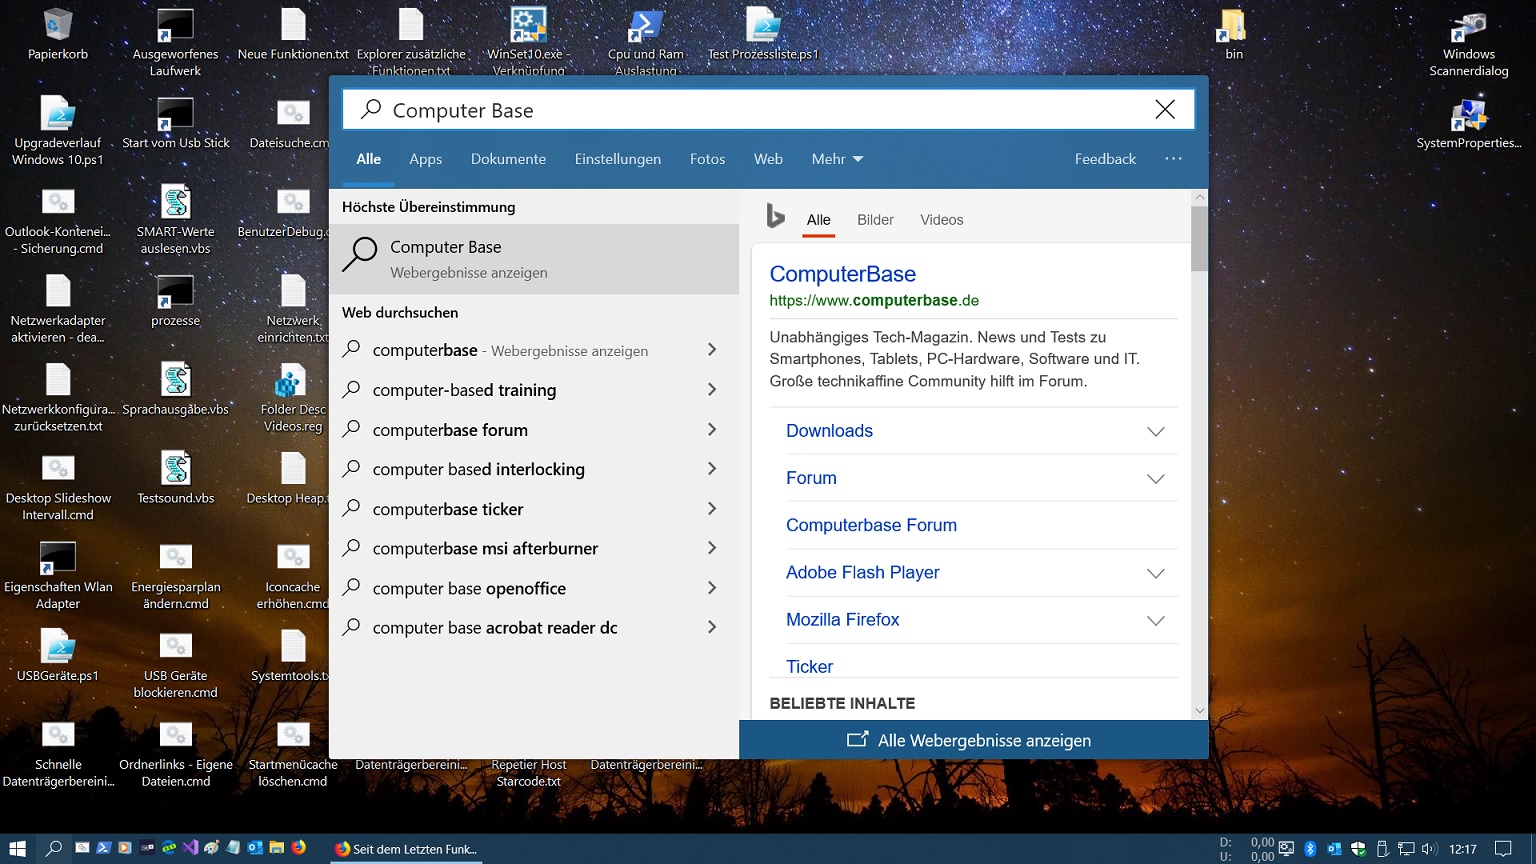Select 'USBGeräte.ps1' desktop icon
Image resolution: width=1536 pixels, height=864 pixels.
[x=58, y=656]
